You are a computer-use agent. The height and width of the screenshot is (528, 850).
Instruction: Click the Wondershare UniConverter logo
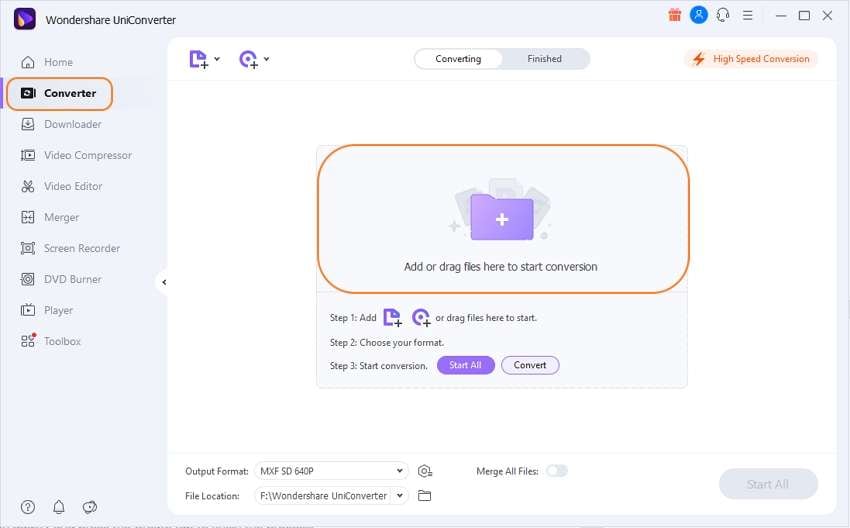coord(24,19)
